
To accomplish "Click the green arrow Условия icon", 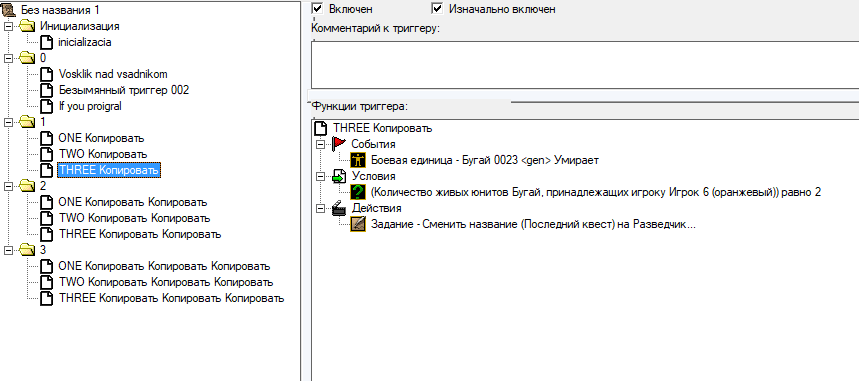I will [x=339, y=177].
